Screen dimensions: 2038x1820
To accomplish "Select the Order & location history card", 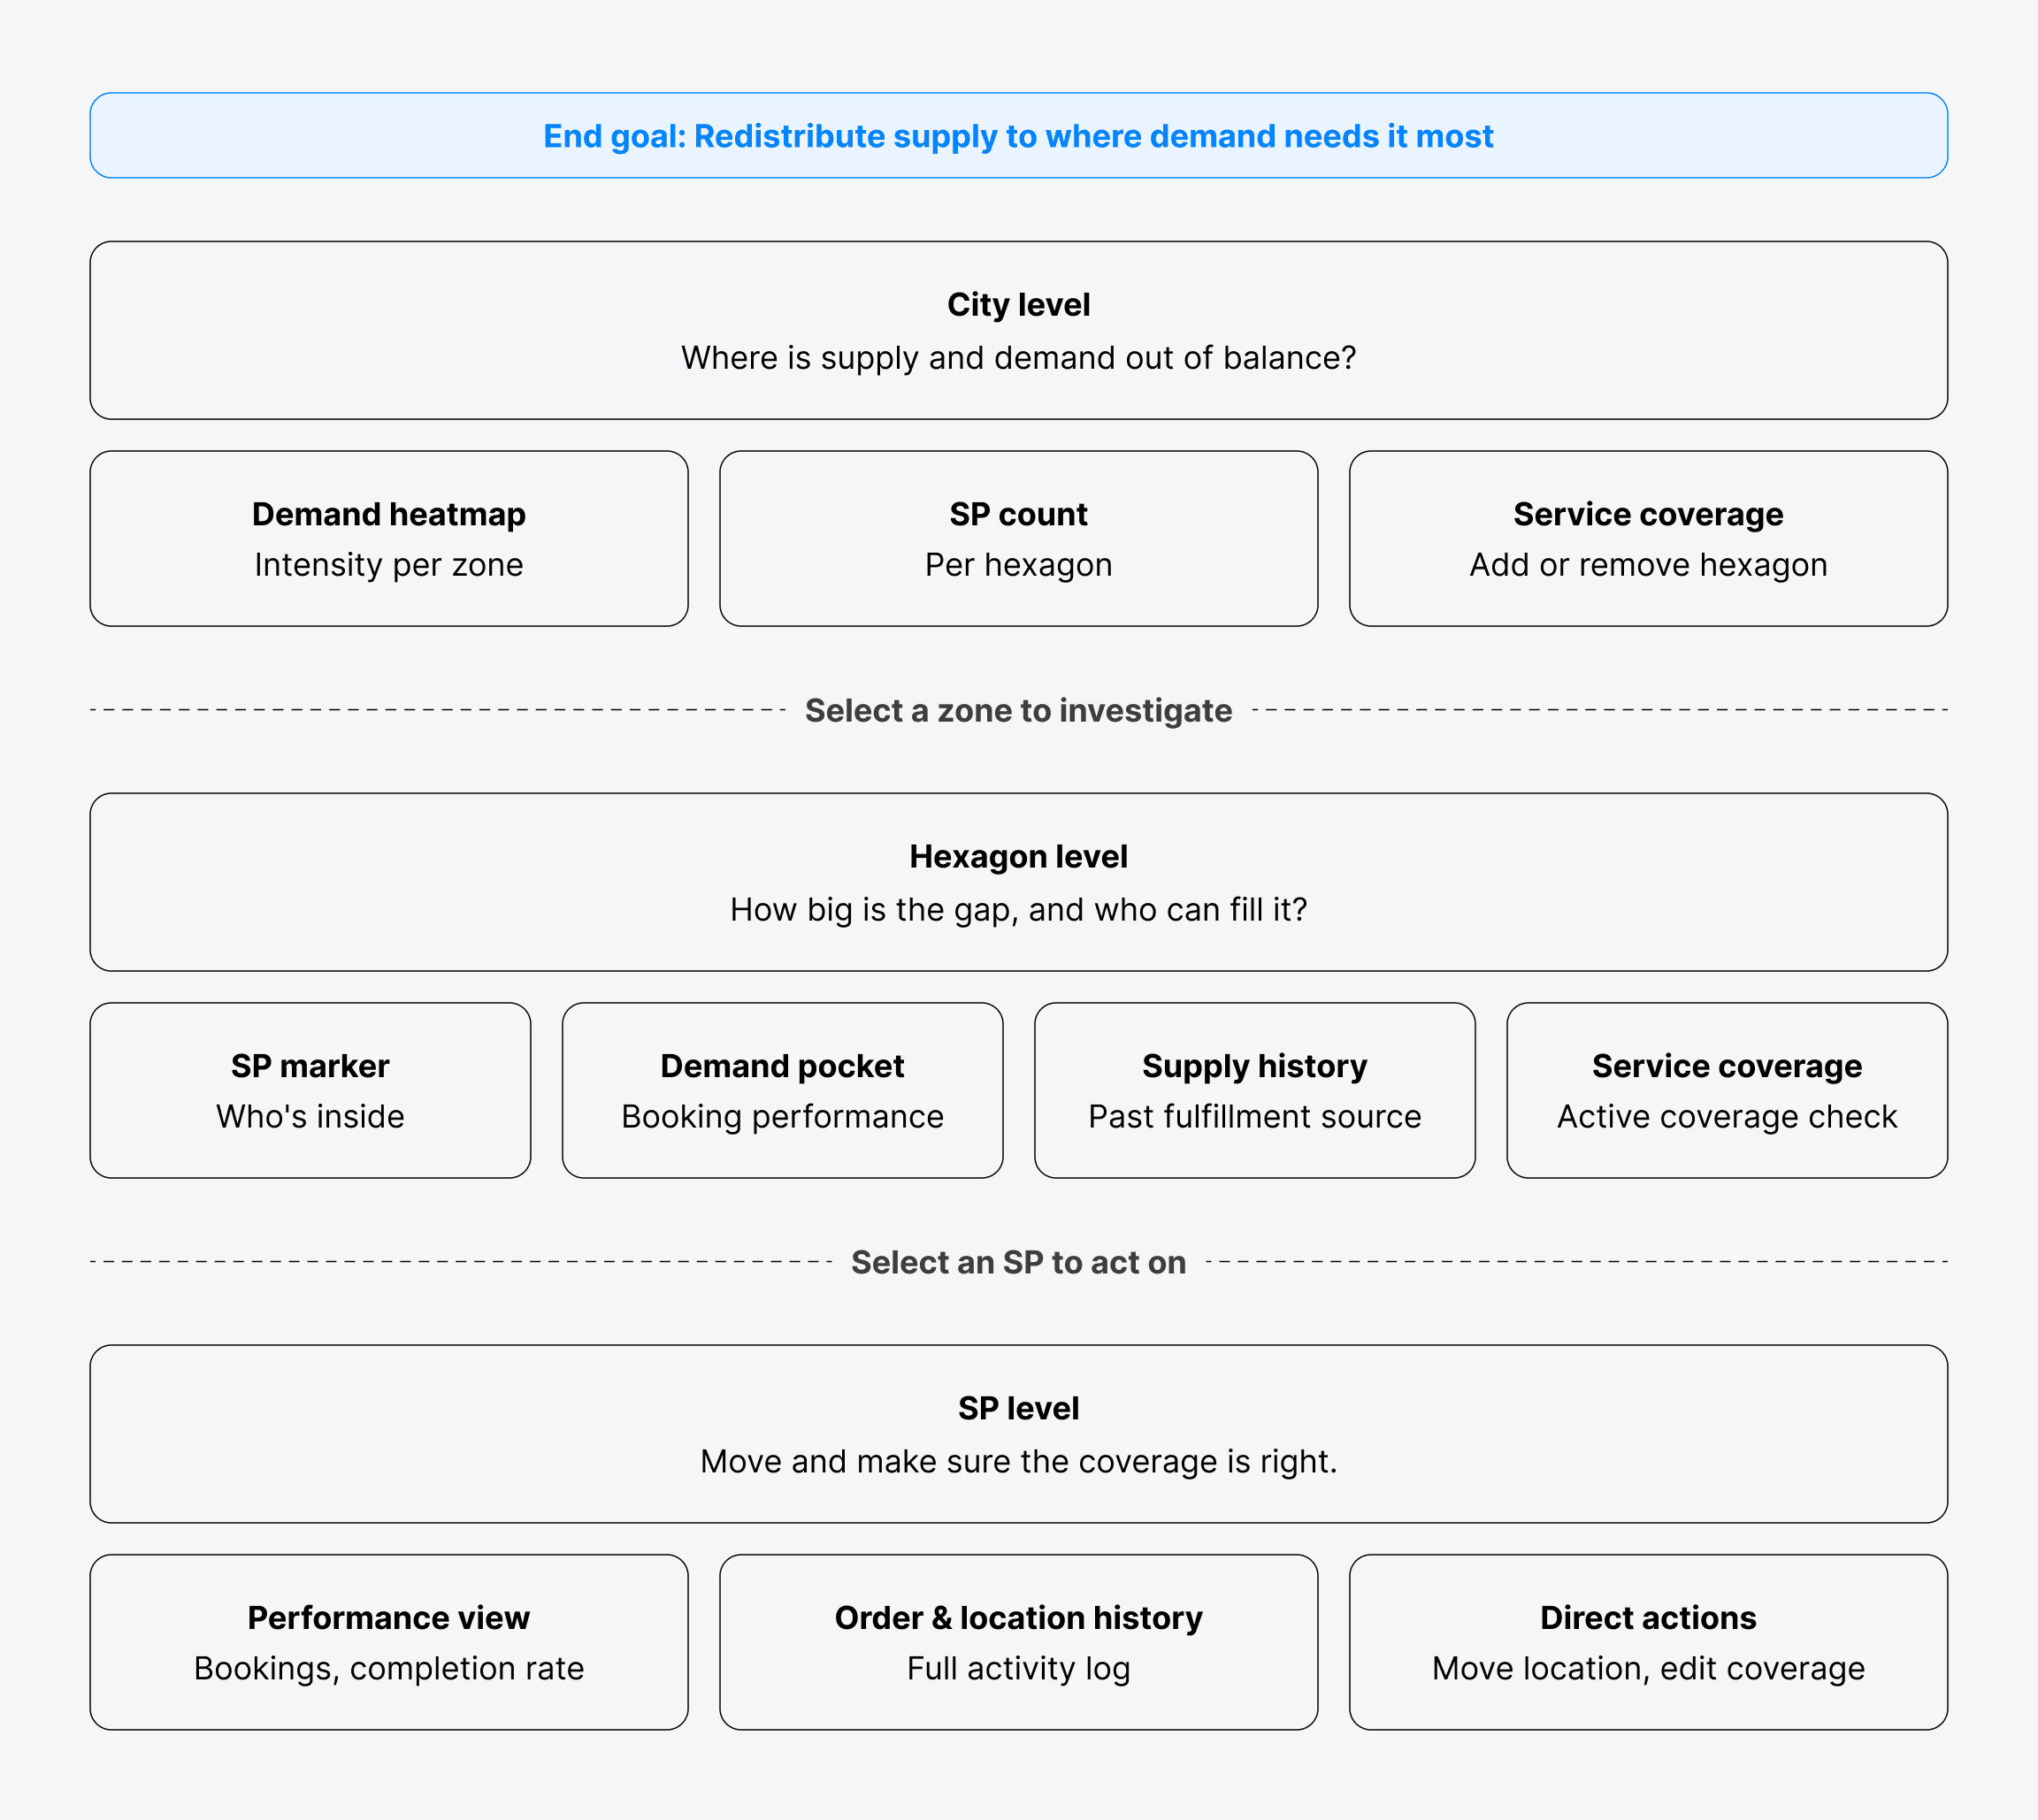I will 1018,1642.
